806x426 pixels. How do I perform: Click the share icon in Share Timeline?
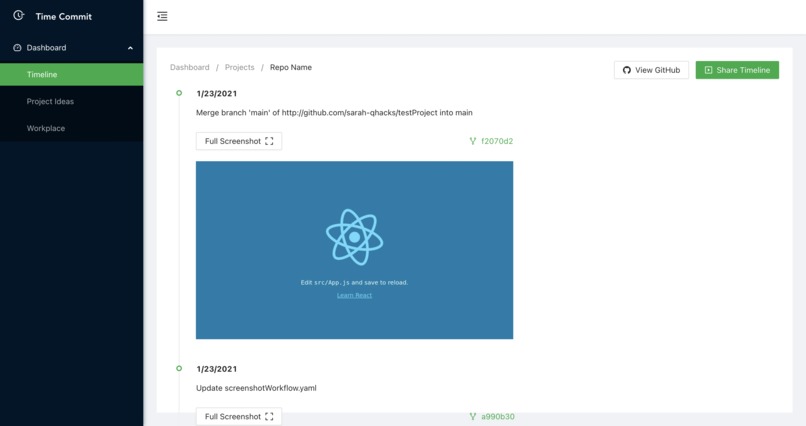point(708,70)
